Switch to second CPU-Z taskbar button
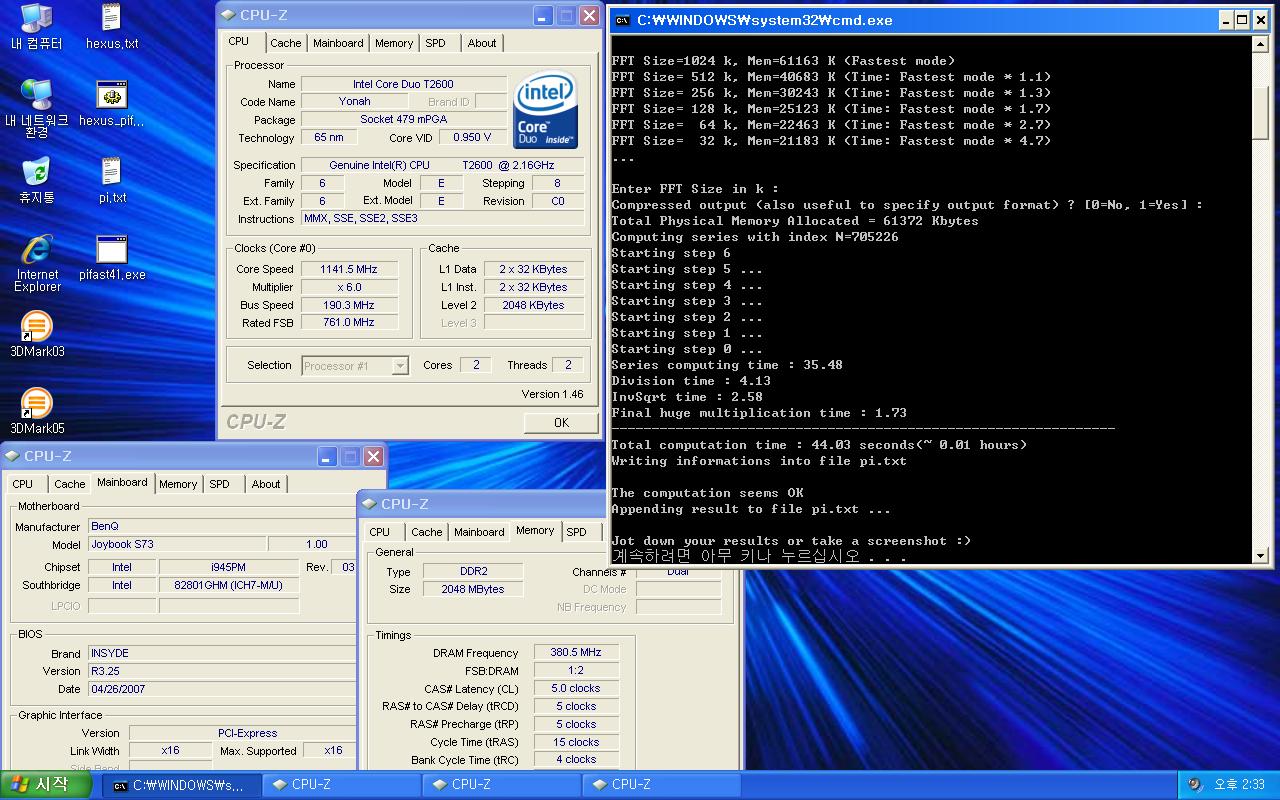Screen dimensions: 1280x800 [x=501, y=785]
